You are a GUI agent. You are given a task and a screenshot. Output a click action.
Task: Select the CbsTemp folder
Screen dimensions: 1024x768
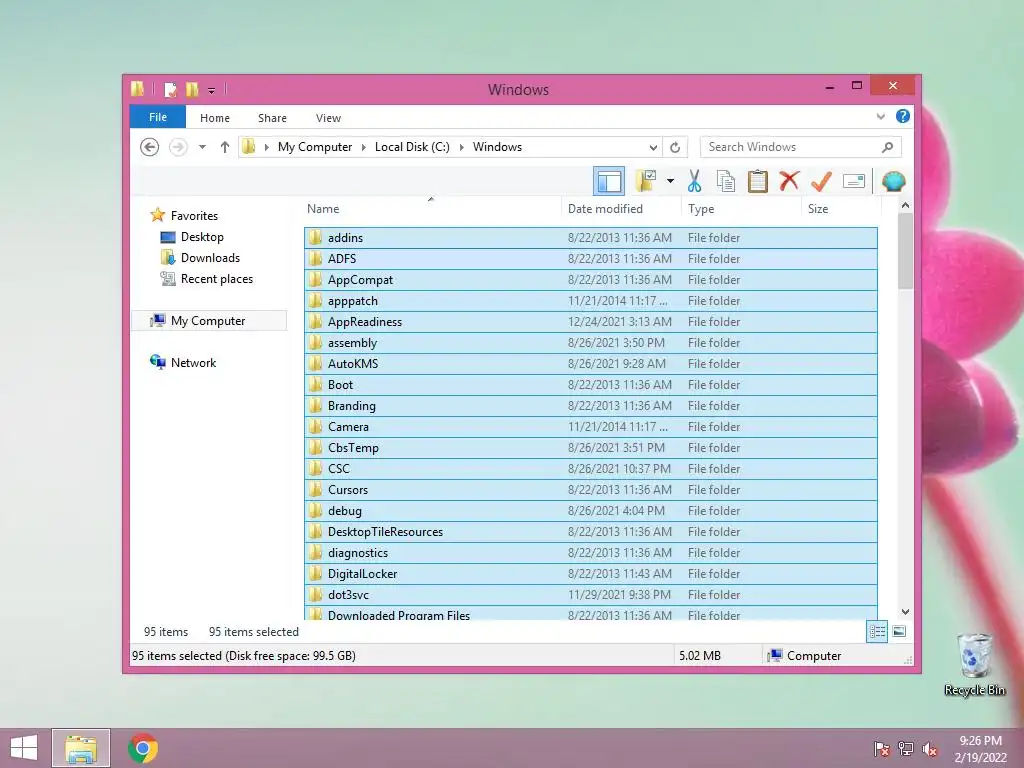590,447
